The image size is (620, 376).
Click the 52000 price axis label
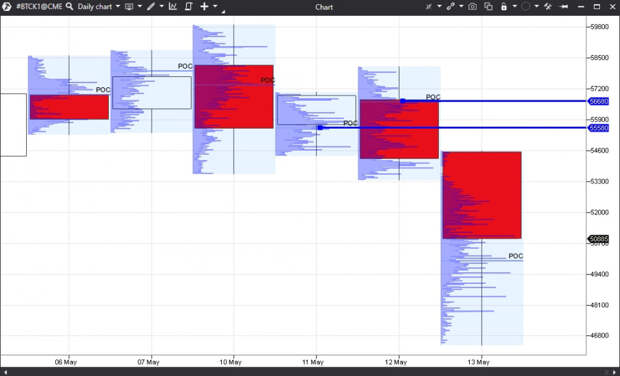(x=599, y=212)
